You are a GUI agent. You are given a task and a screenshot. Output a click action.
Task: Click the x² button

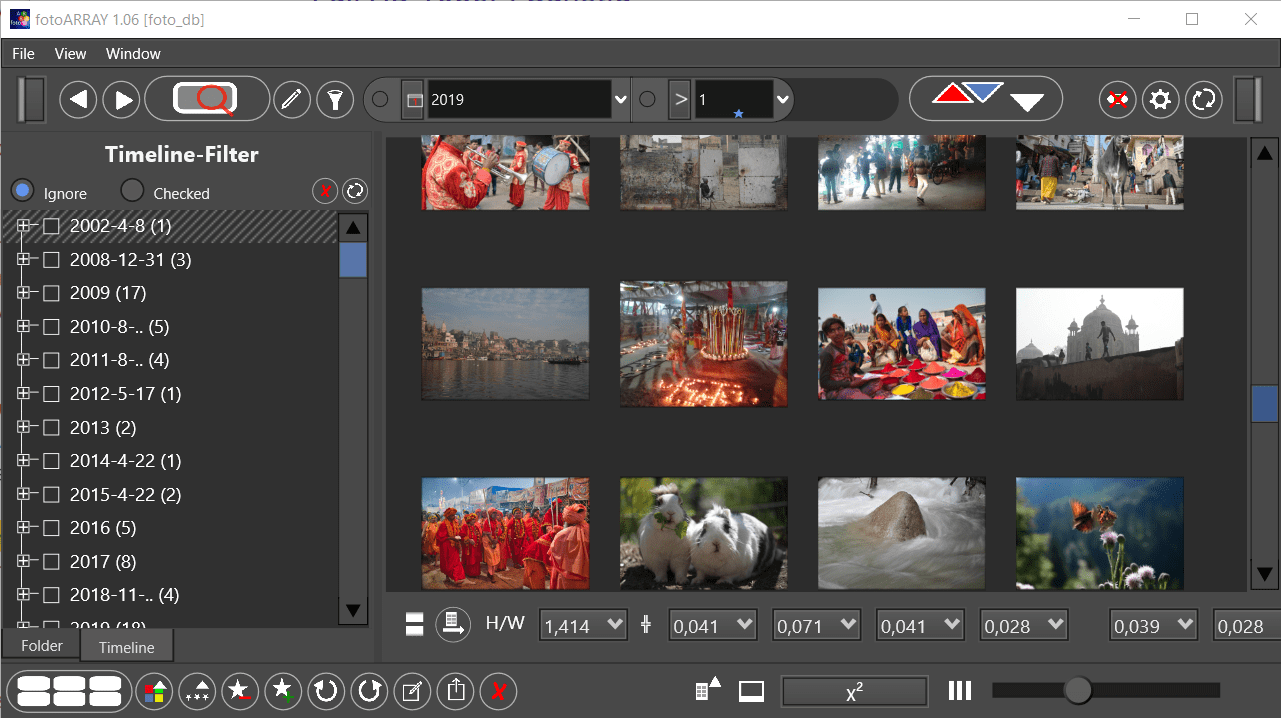[854, 692]
